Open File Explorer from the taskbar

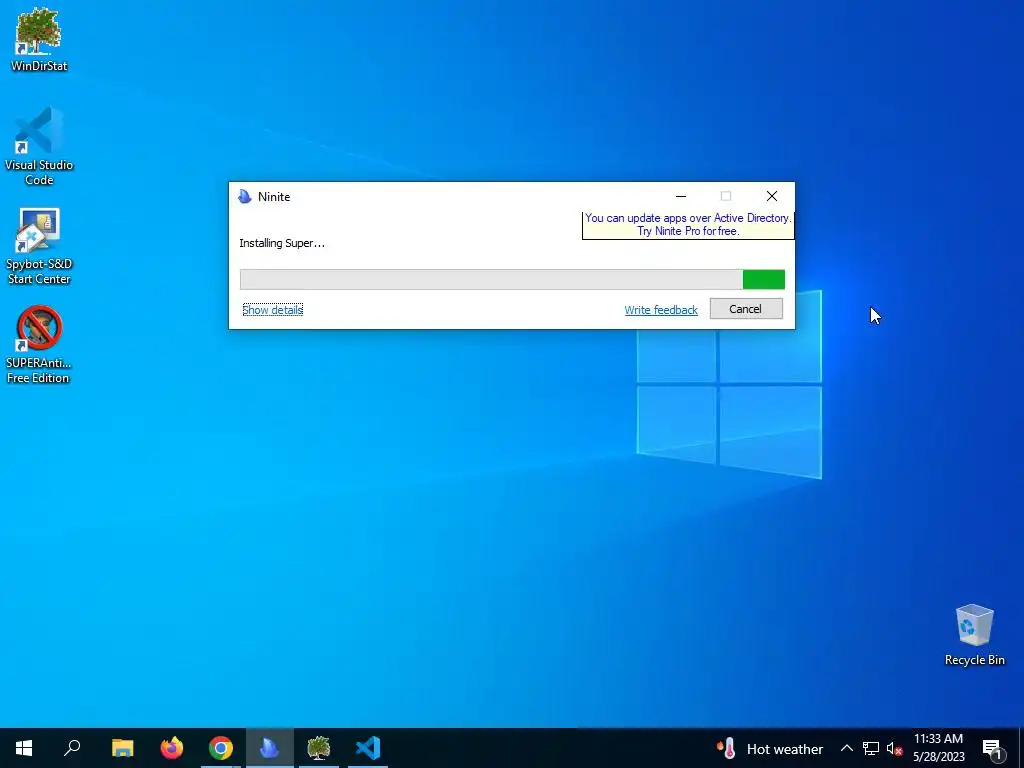[x=122, y=748]
